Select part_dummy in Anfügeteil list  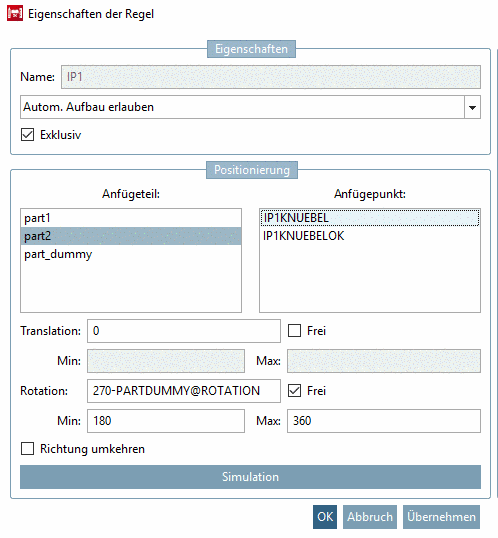(131, 254)
